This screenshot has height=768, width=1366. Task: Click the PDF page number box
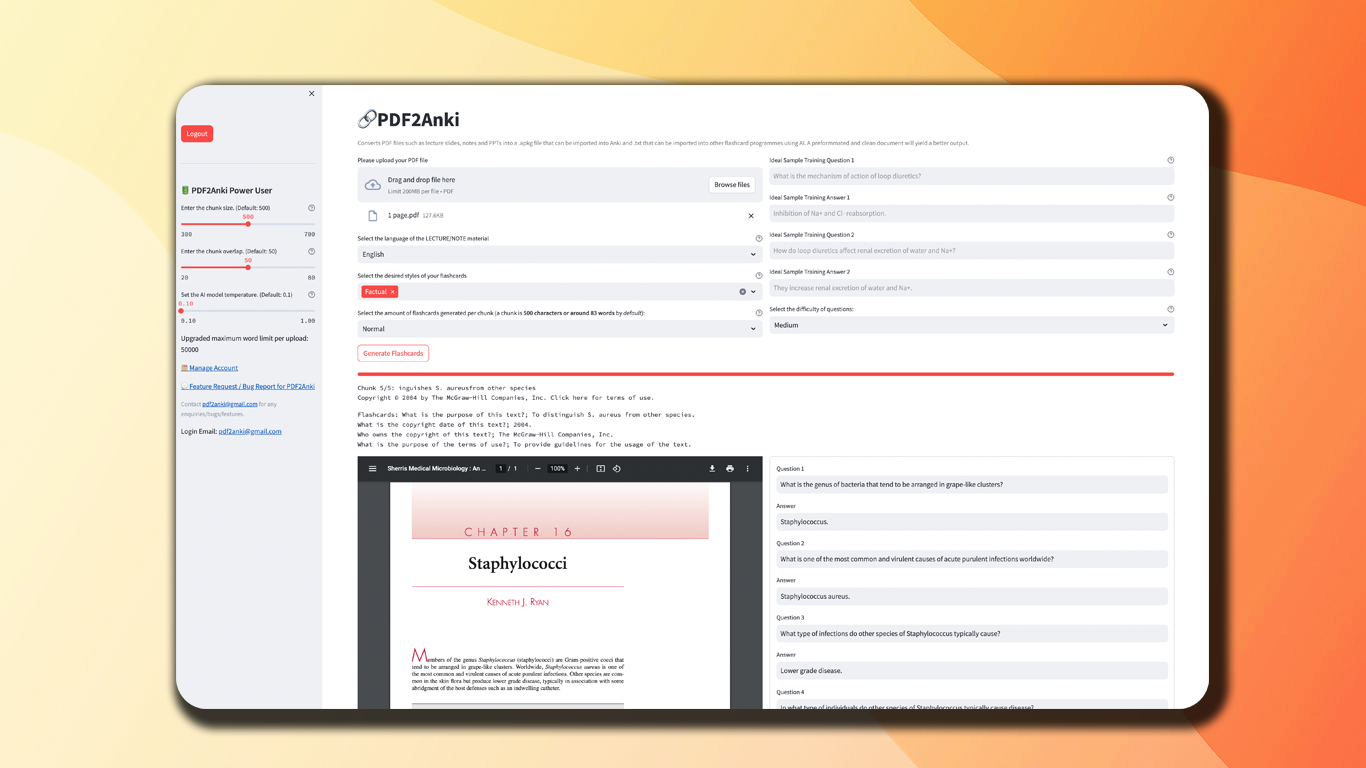tap(501, 469)
